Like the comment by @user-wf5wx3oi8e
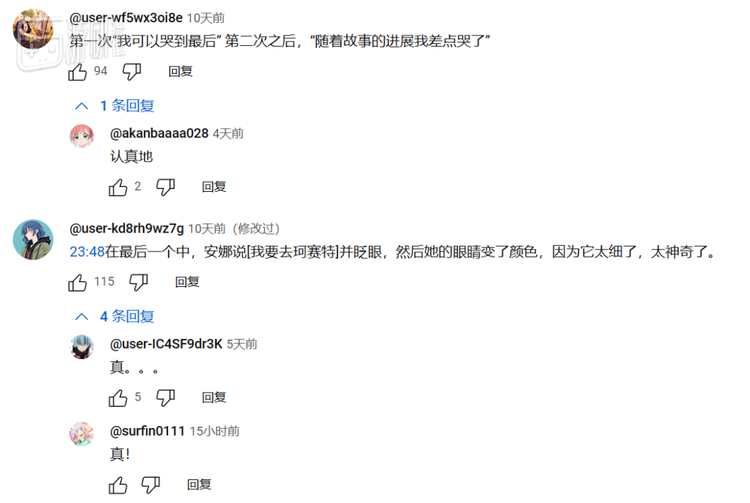The image size is (750, 503). 77,72
